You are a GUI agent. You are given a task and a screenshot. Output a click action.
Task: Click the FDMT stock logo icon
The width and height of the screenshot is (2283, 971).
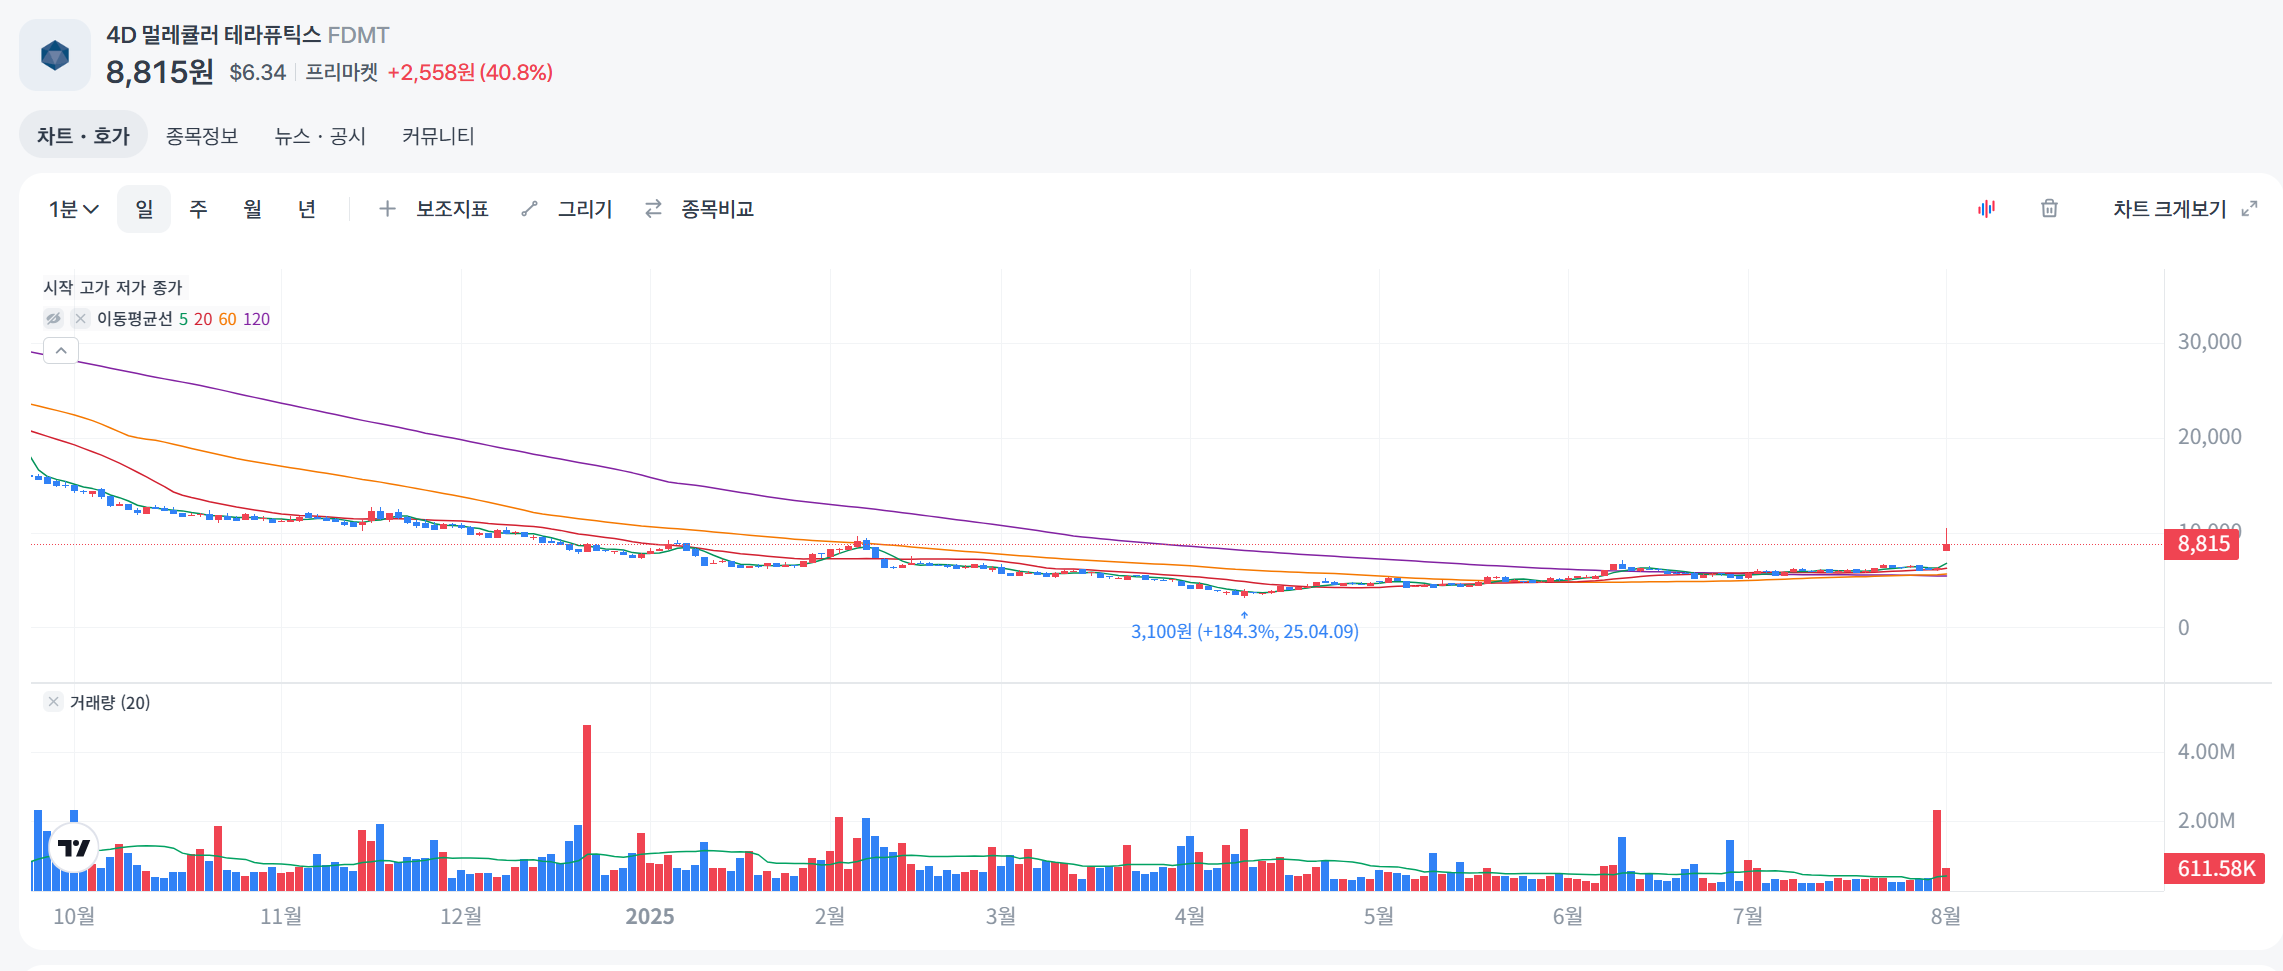pyautogui.click(x=55, y=55)
